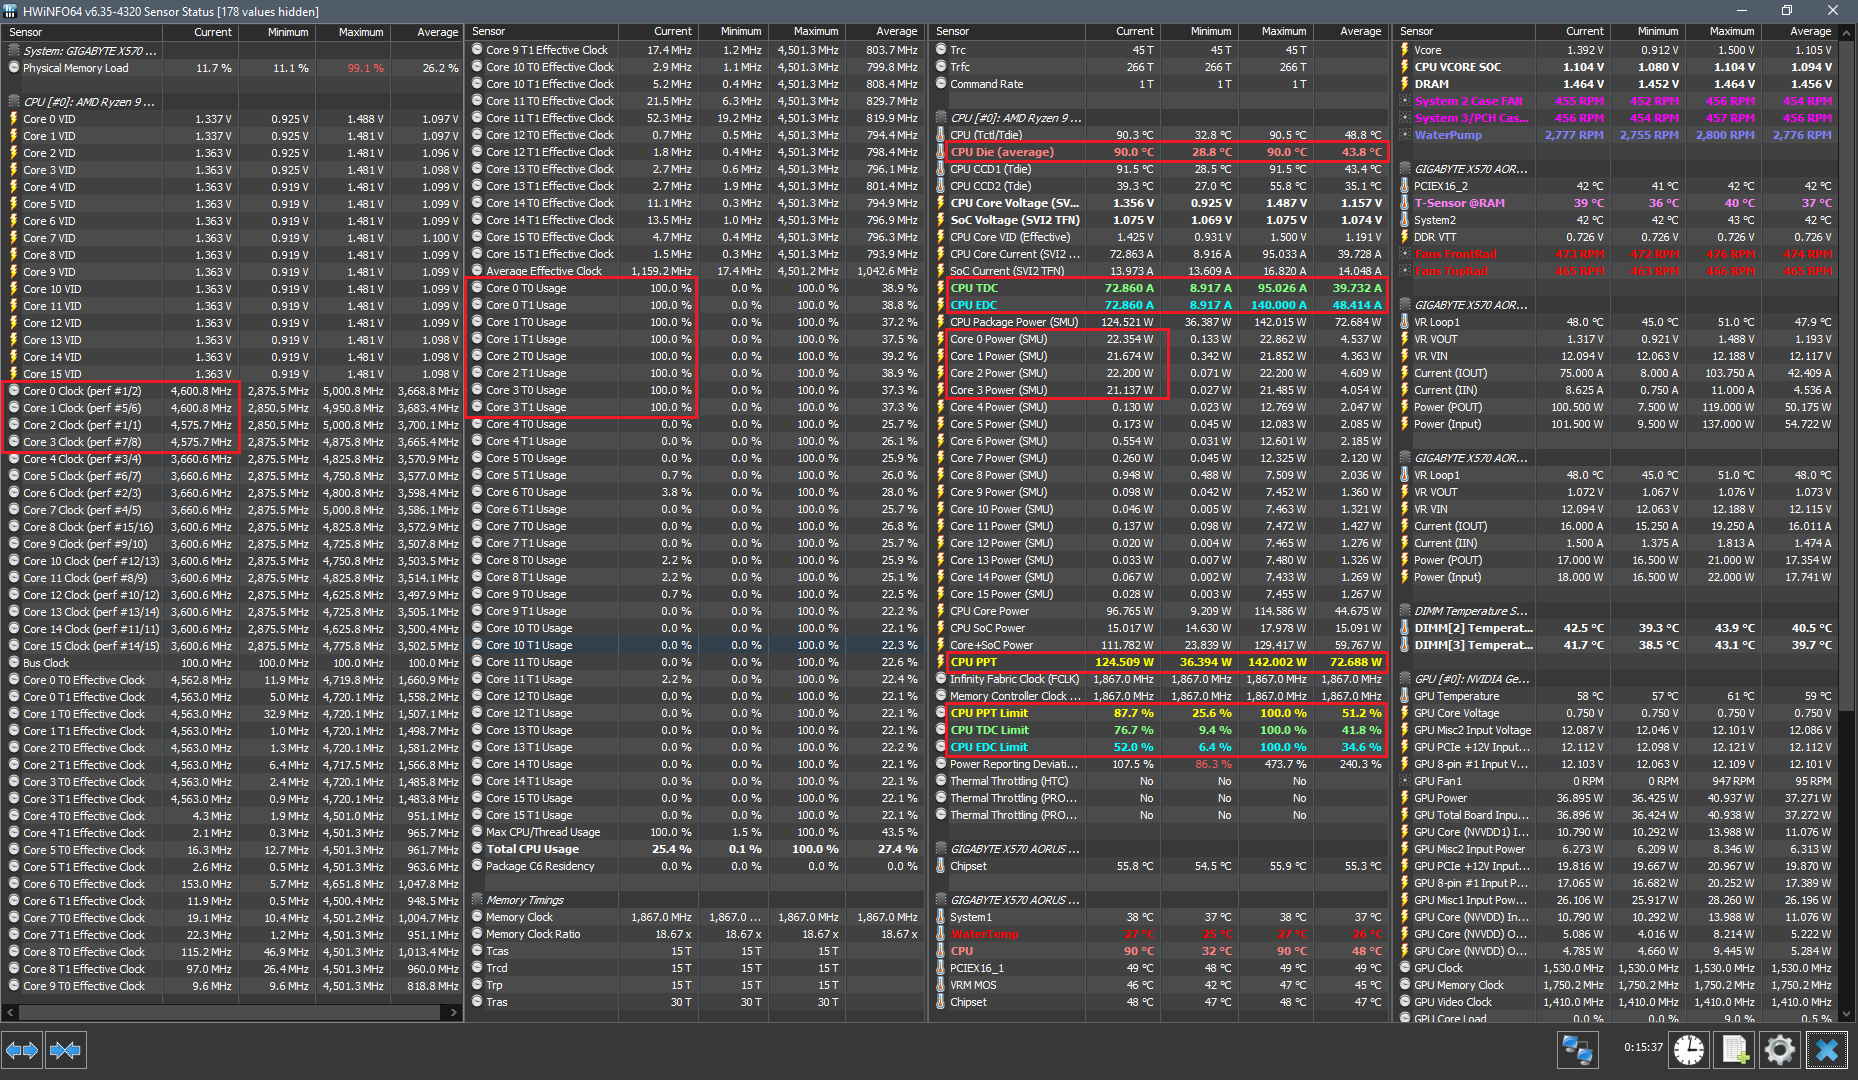This screenshot has width=1858, height=1080.
Task: Open HWiNFO settings with the gear icon
Action: (1780, 1050)
